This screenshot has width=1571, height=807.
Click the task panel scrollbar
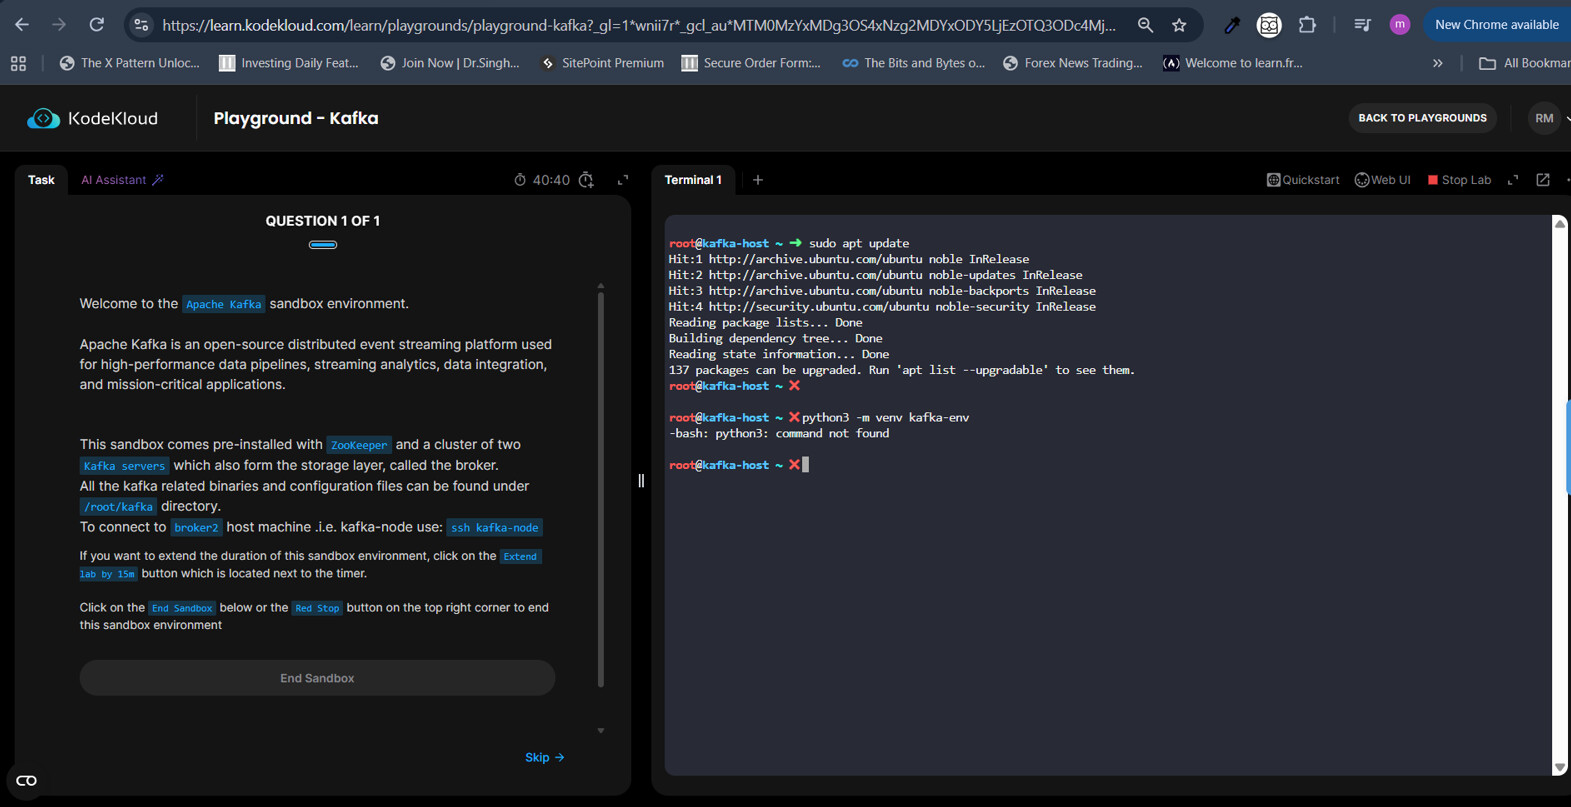(x=601, y=488)
